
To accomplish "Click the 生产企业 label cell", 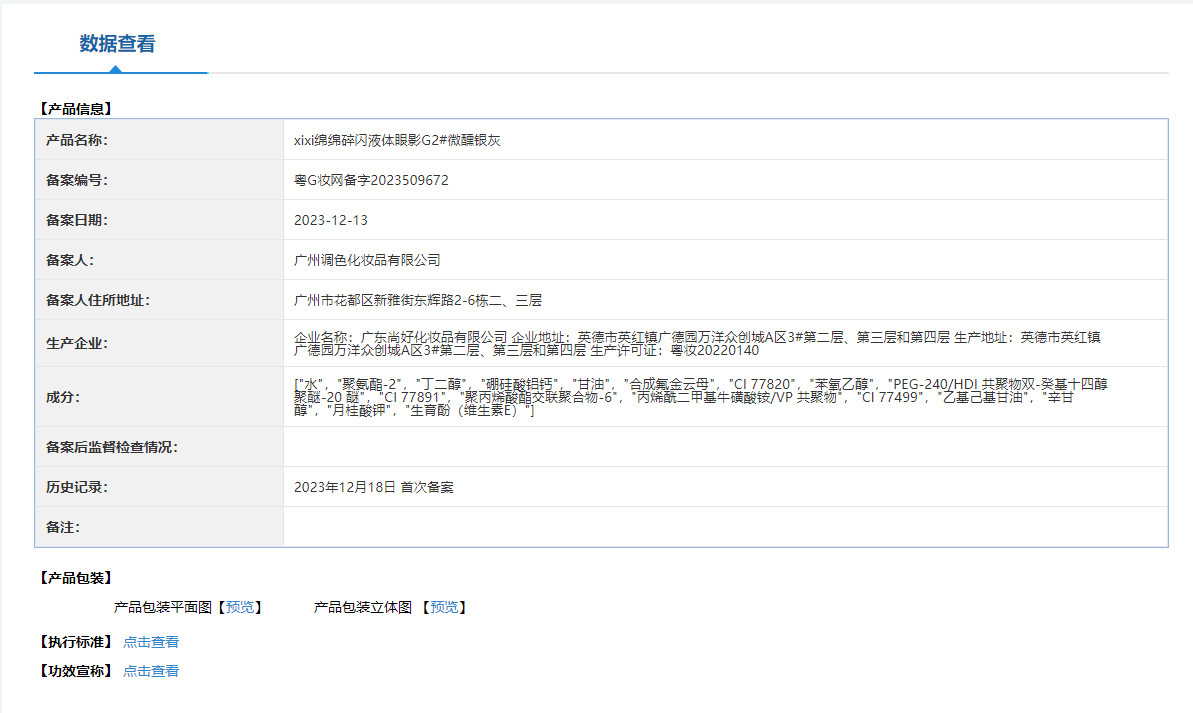I will tap(159, 344).
